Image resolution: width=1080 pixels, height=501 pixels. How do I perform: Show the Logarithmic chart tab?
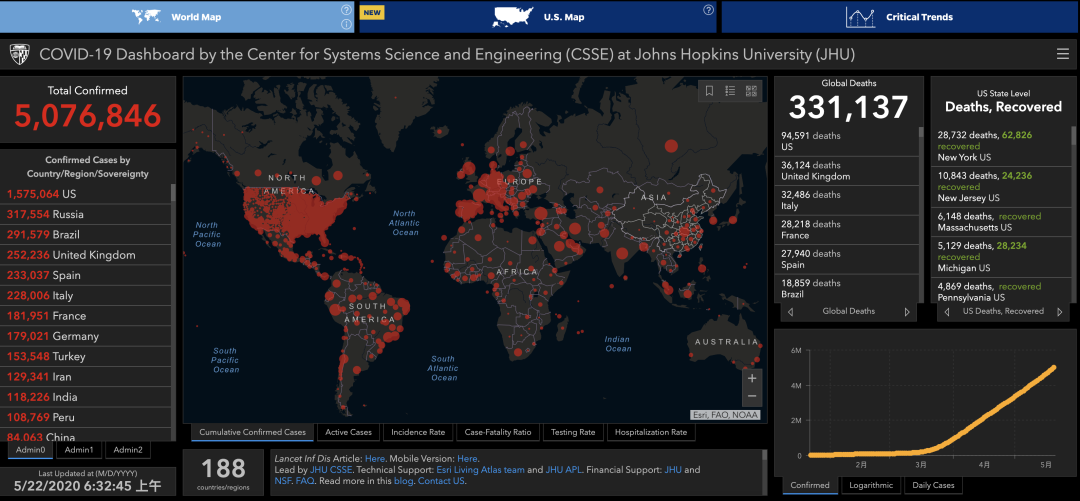[x=871, y=485]
